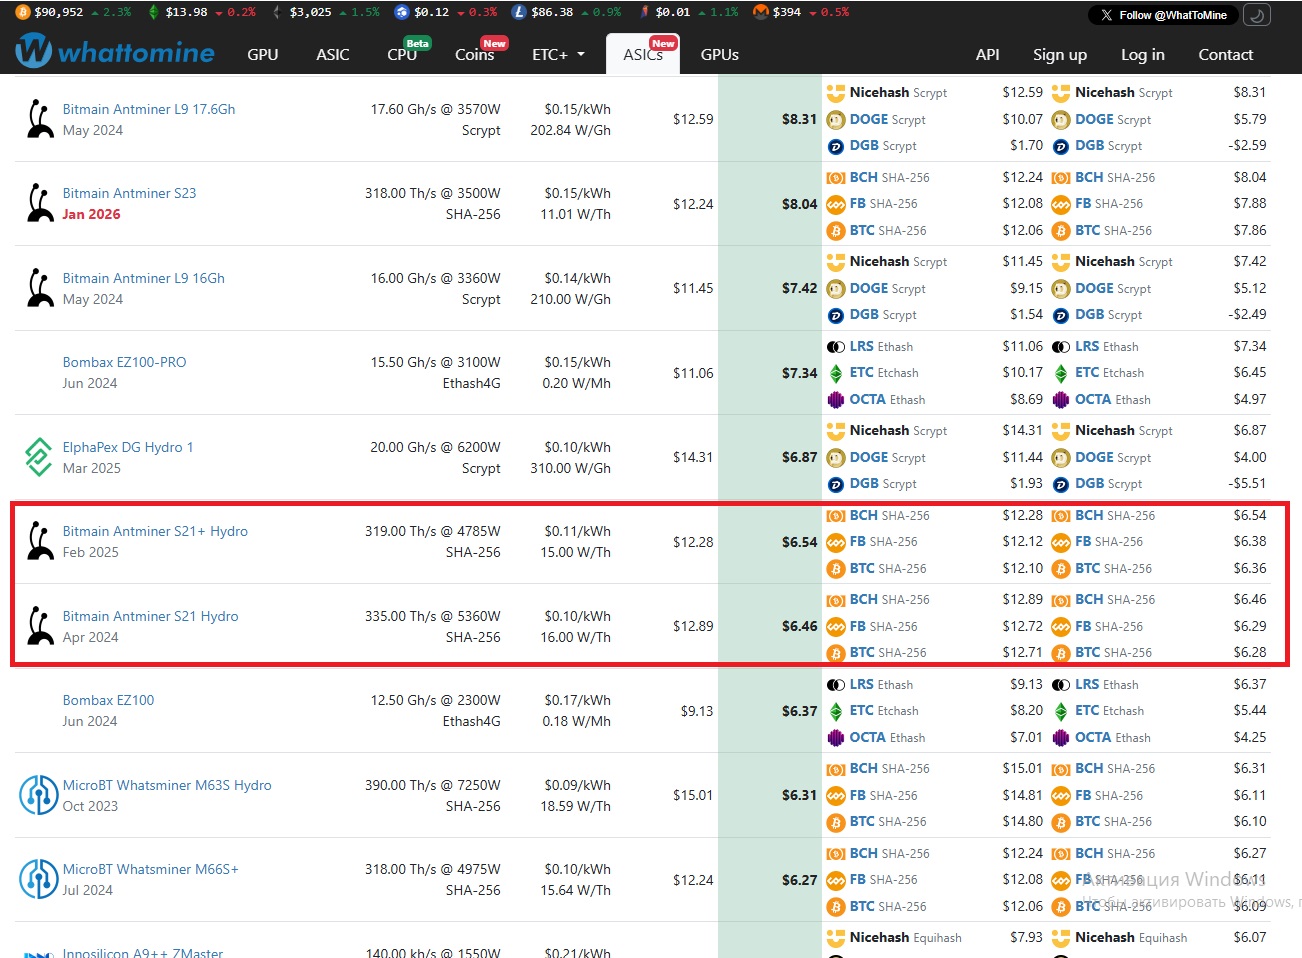Viewport: 1302px width, 958px height.
Task: Open the Bombax EZ100-PRO miner link
Action: click(125, 362)
